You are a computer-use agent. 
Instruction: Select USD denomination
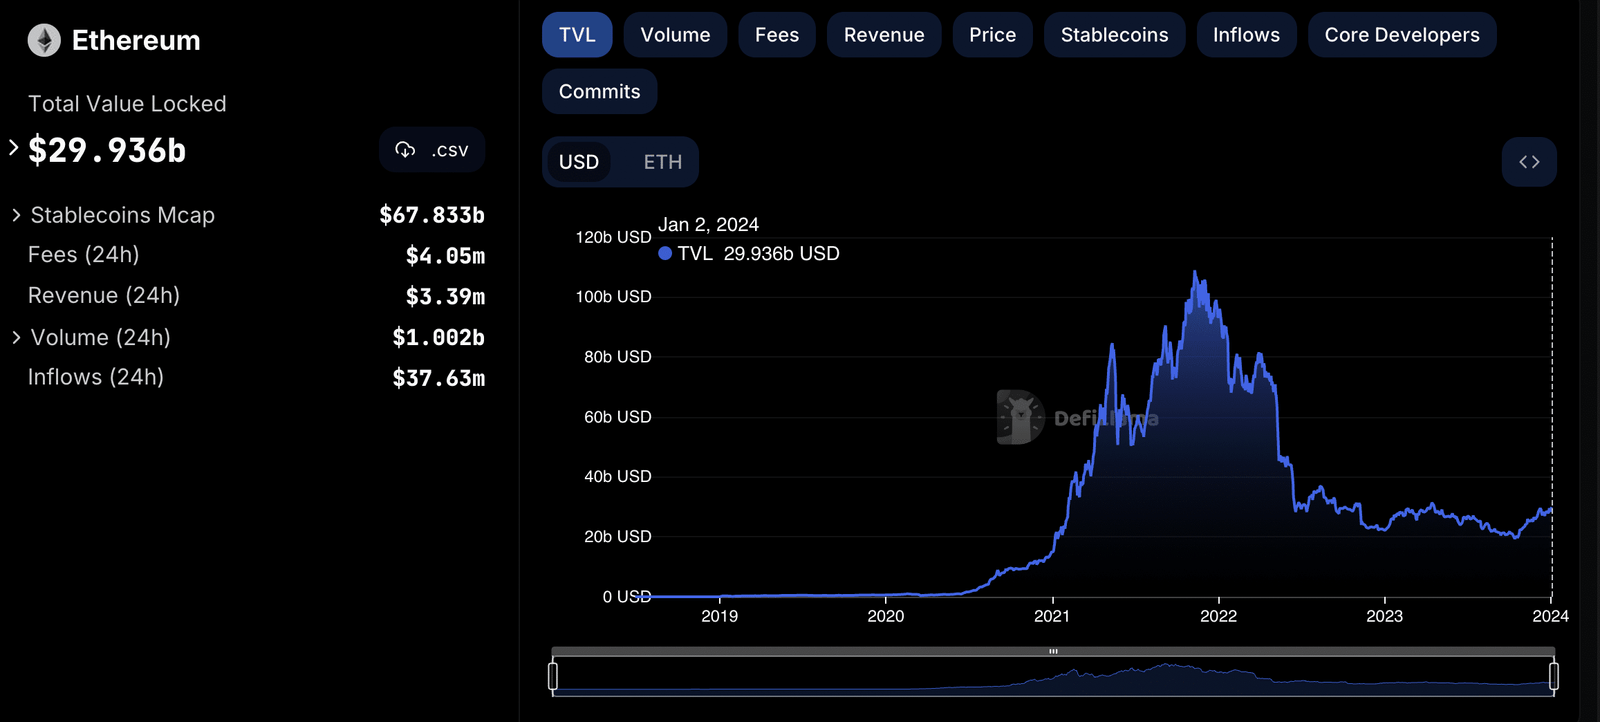579,162
